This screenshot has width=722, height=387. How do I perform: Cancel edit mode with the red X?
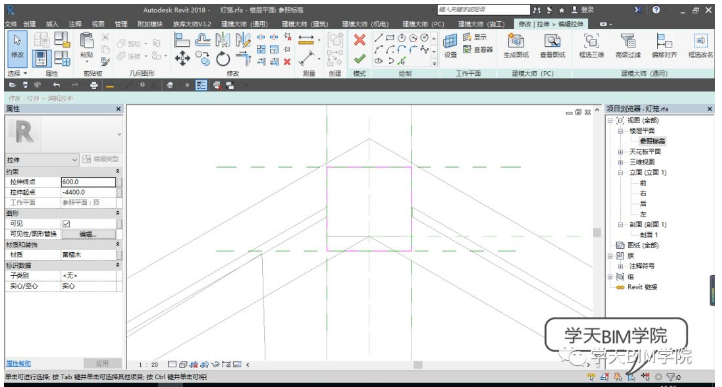click(x=360, y=40)
